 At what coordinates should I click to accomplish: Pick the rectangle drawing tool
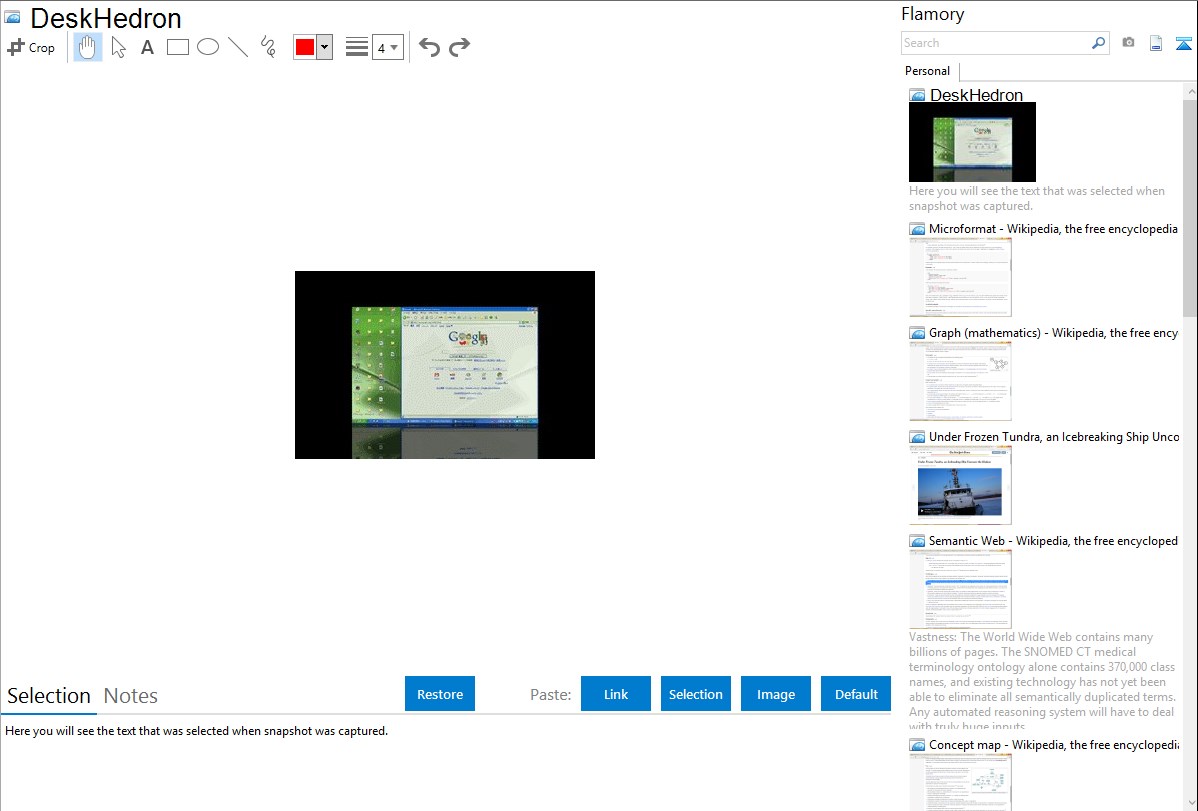[178, 47]
